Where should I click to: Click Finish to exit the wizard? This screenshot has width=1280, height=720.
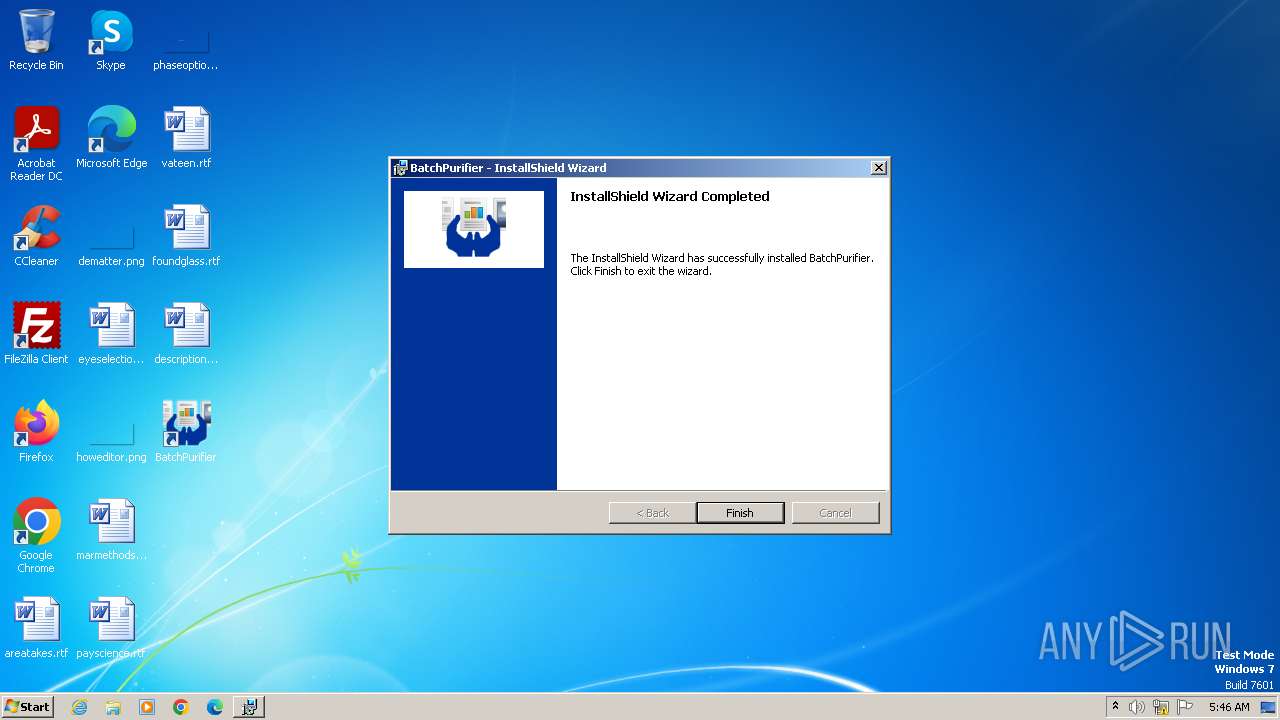tap(740, 513)
